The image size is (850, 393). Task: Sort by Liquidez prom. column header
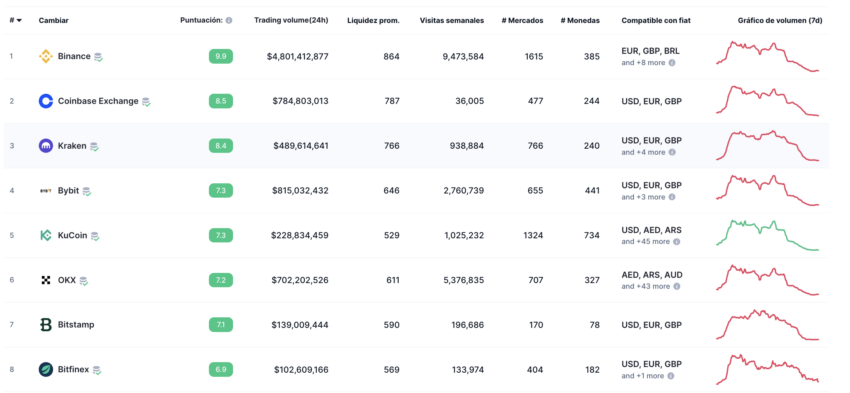(x=373, y=21)
